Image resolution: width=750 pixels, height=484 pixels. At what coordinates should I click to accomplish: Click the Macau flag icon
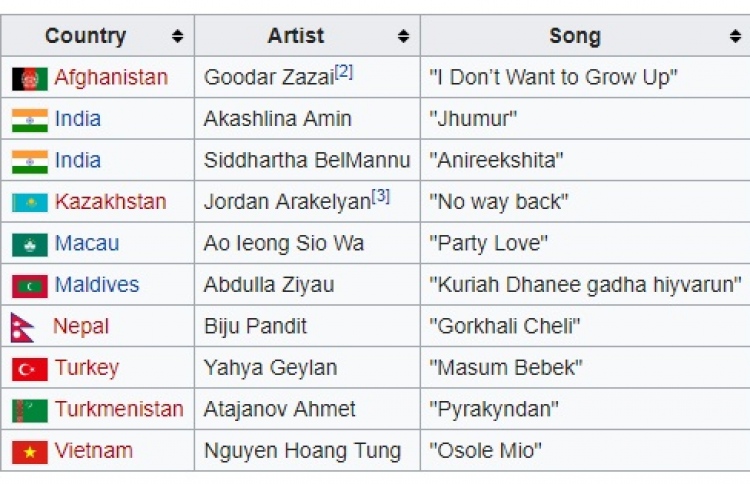[x=30, y=245]
